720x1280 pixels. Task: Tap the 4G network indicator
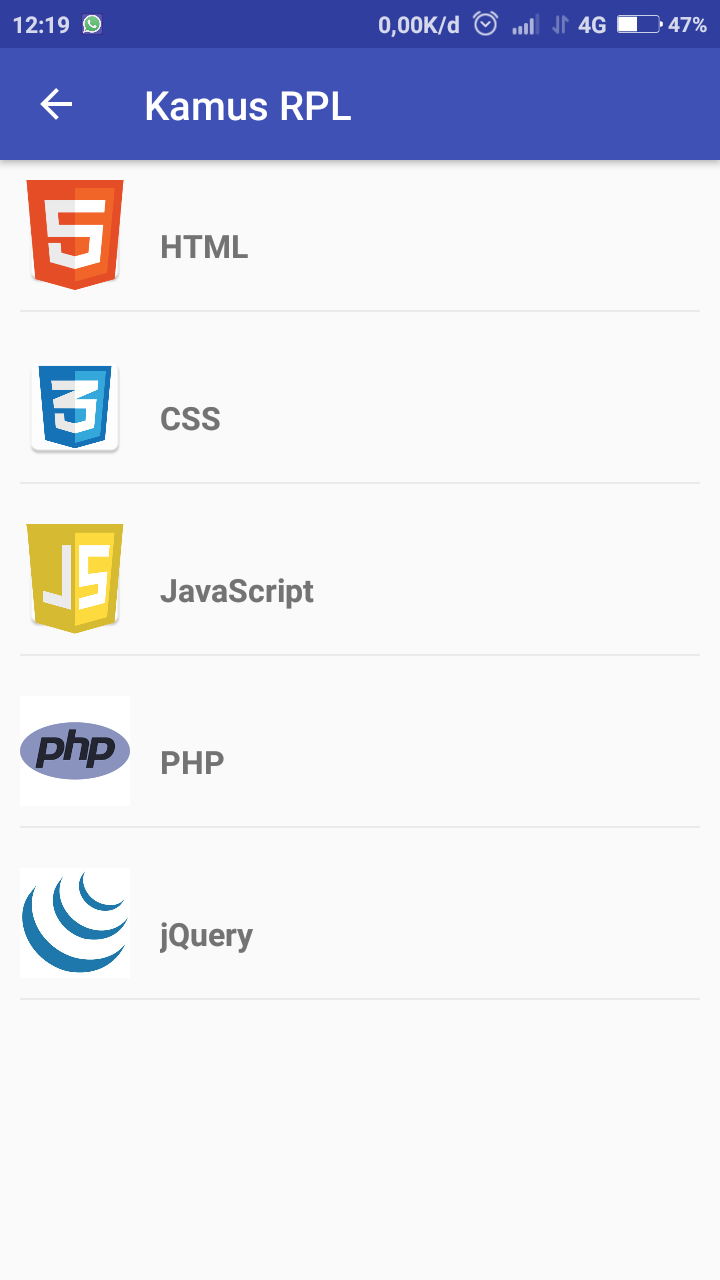[592, 25]
